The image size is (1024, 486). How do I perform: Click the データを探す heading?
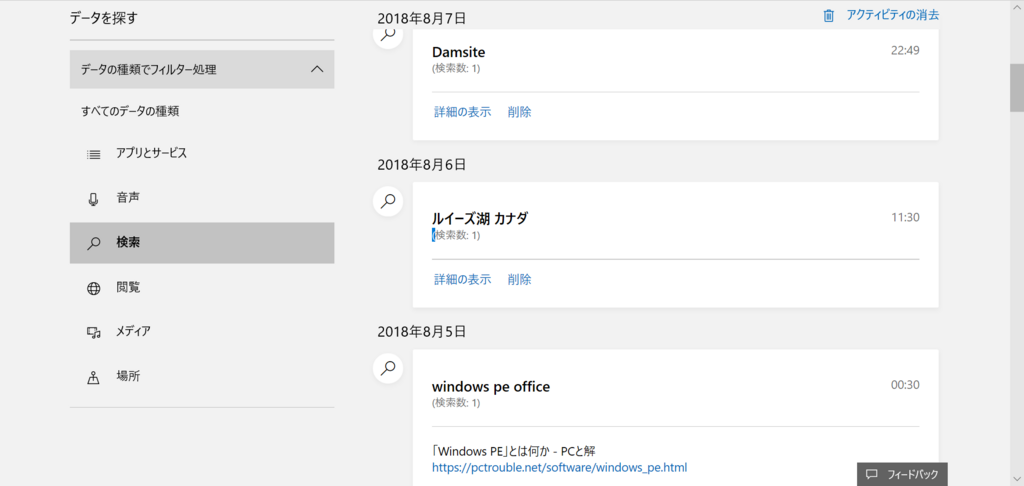pyautogui.click(x=104, y=18)
